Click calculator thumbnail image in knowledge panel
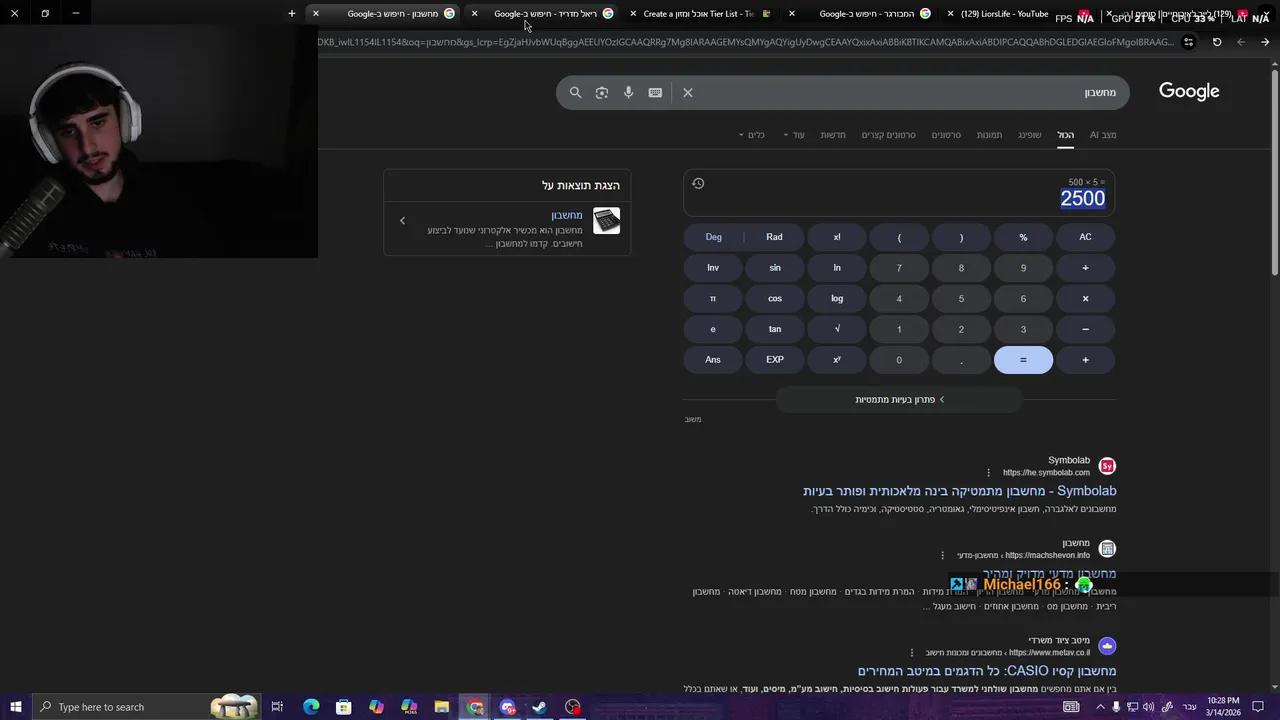The height and width of the screenshot is (720, 1280). pyautogui.click(x=606, y=221)
